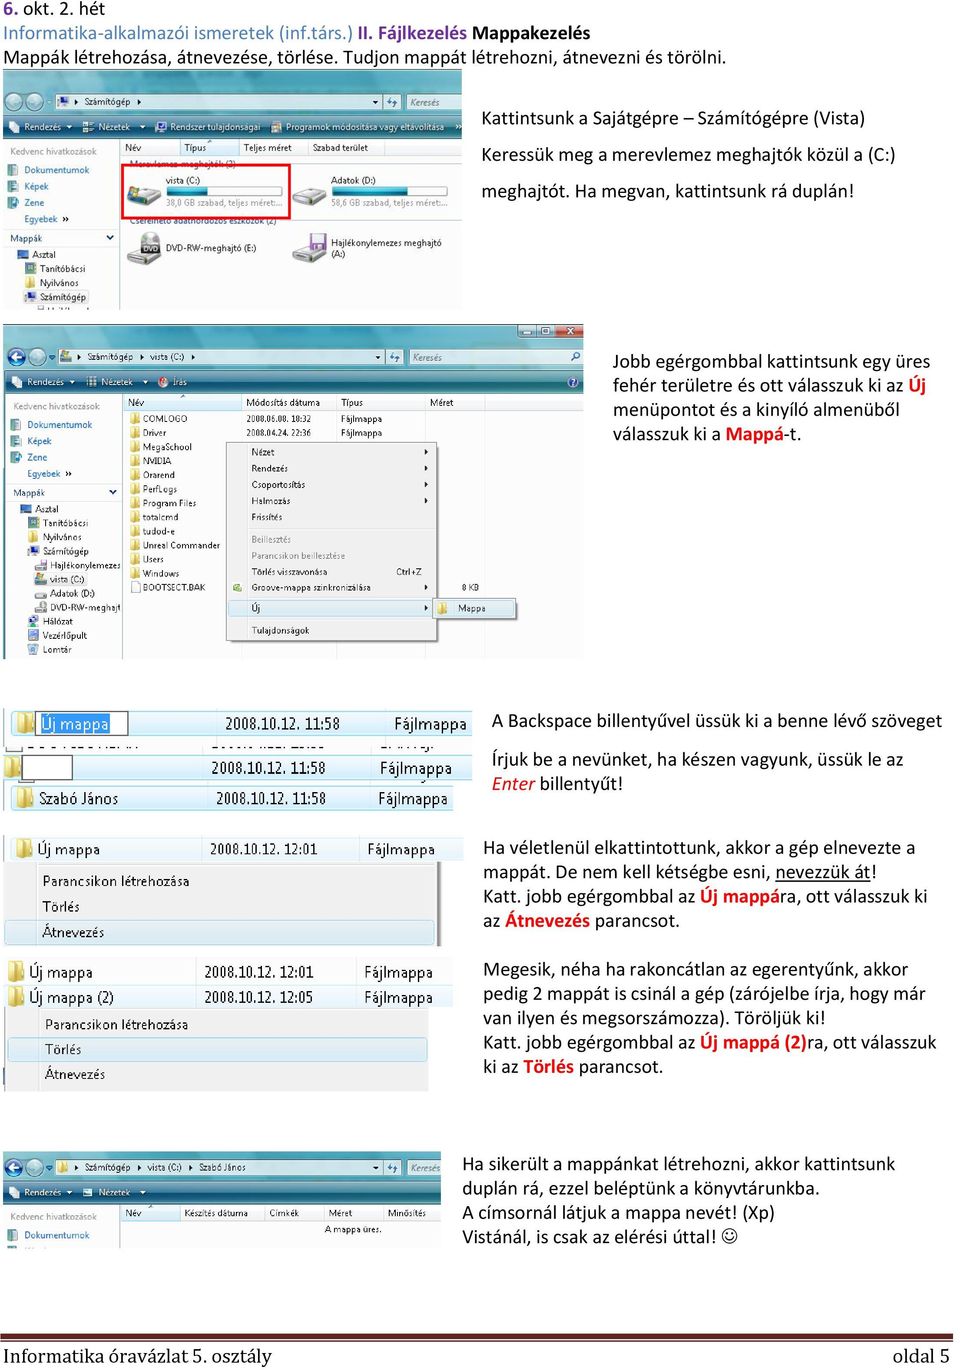Click the vista (C:) capacity bar
960x1370 pixels.
pos(223,191)
